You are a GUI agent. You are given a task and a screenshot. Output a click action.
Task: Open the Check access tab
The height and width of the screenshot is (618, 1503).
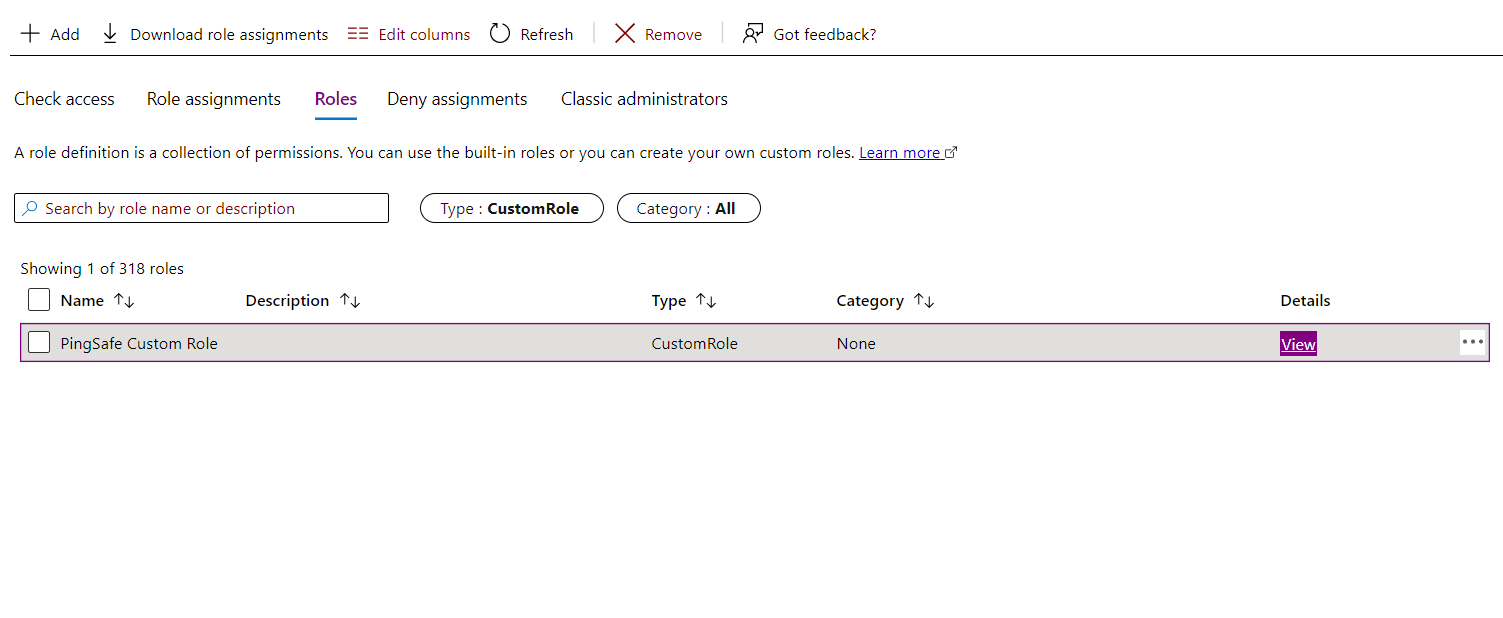[x=64, y=99]
